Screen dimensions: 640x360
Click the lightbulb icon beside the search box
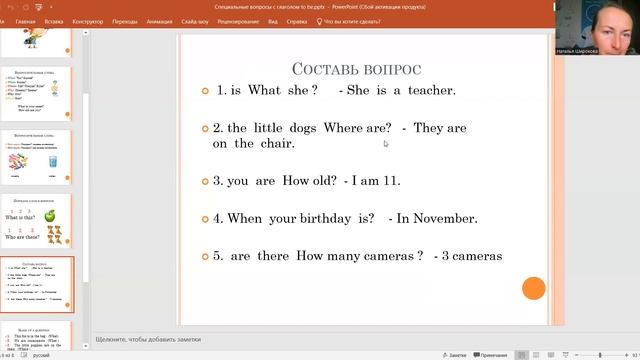click(319, 22)
